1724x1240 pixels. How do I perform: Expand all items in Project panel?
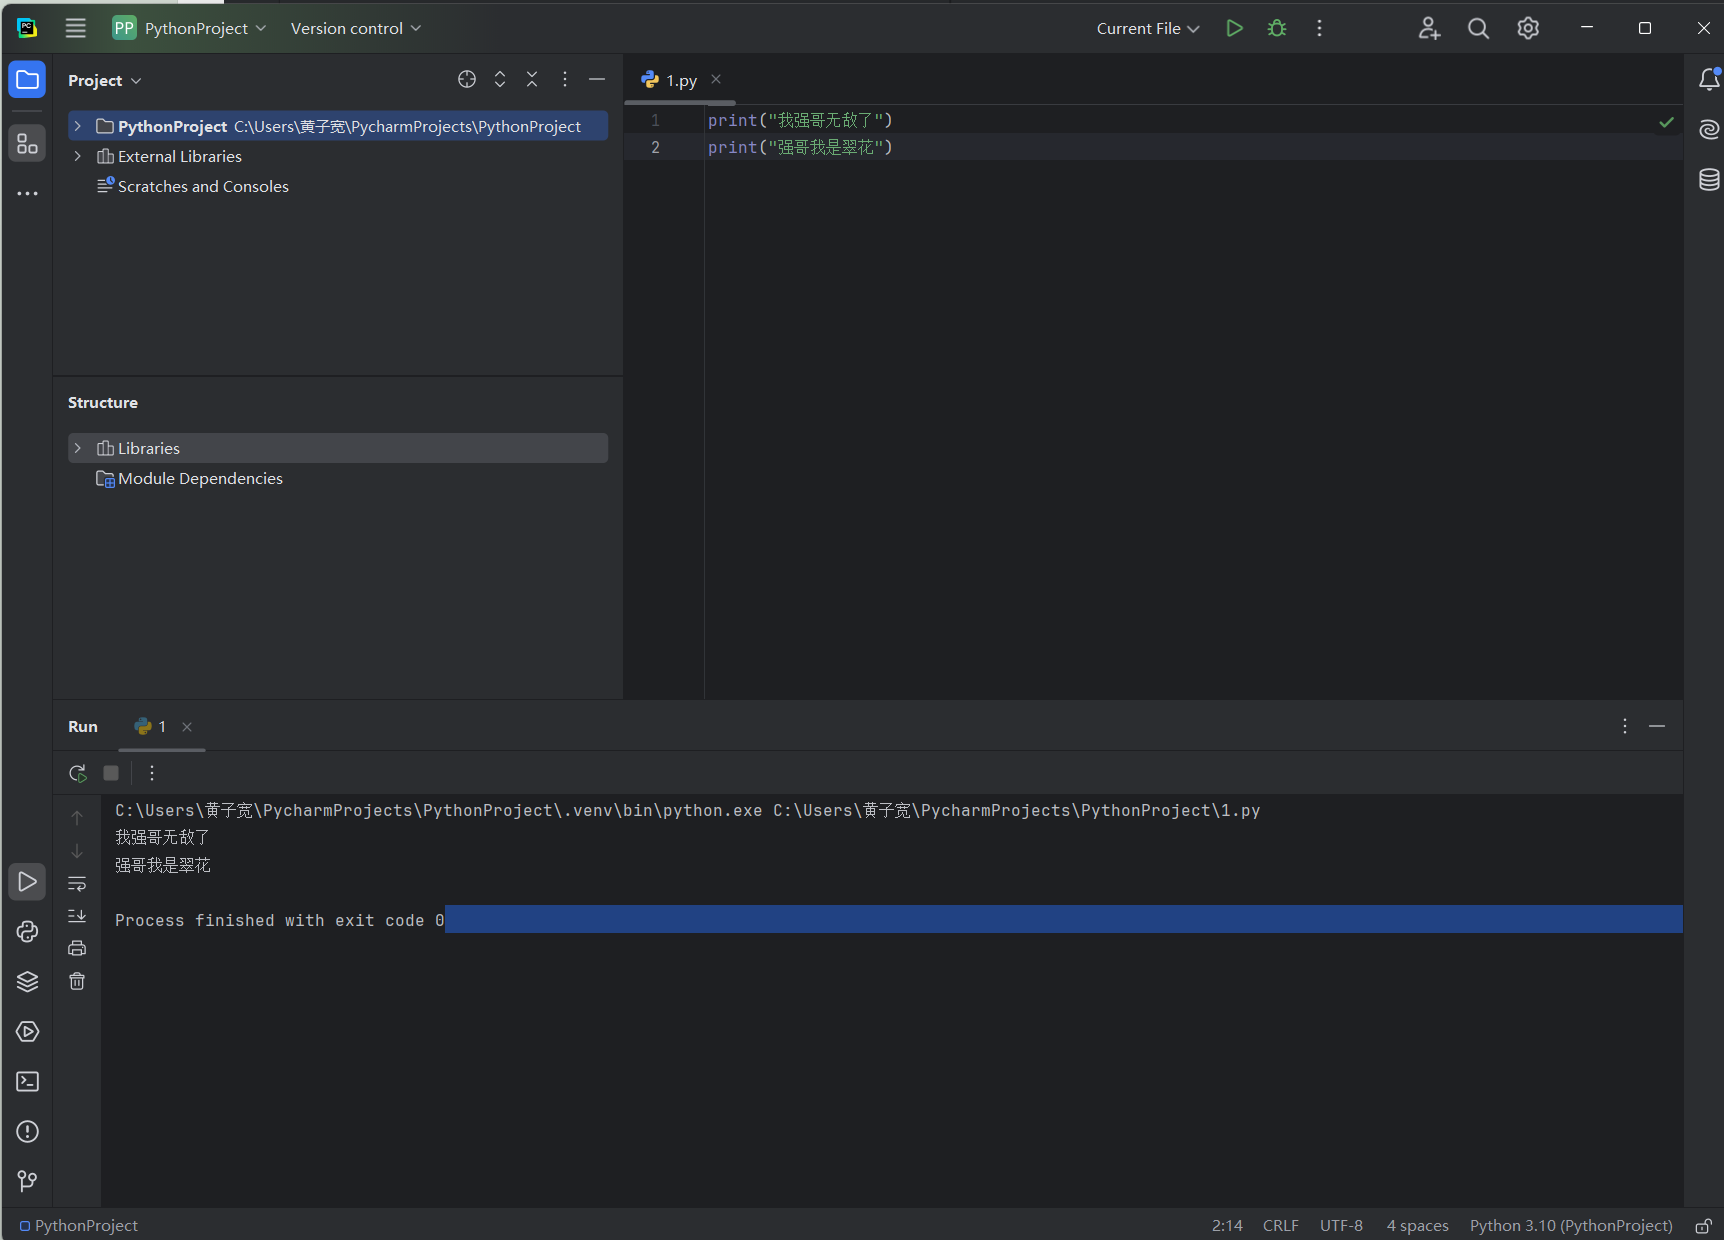[x=500, y=79]
